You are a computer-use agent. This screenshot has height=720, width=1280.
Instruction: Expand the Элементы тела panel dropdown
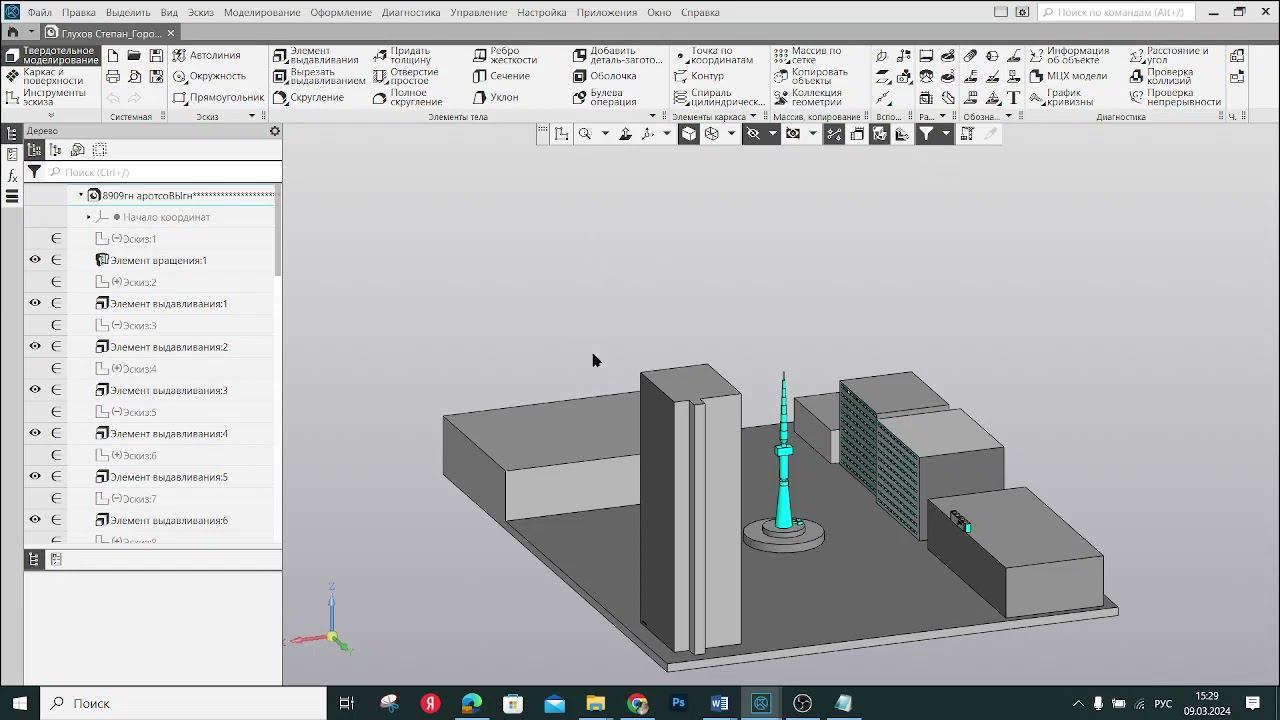653,117
